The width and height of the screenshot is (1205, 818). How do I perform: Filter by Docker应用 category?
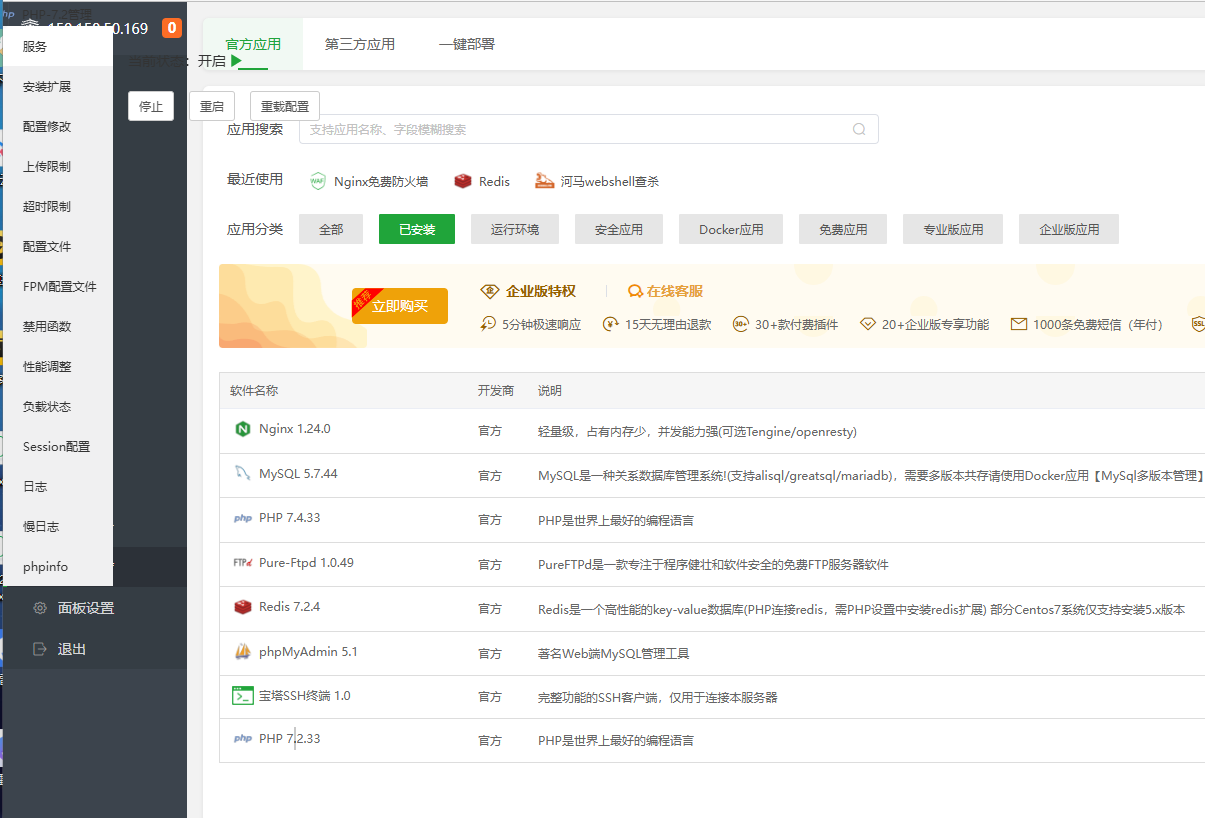pos(731,229)
